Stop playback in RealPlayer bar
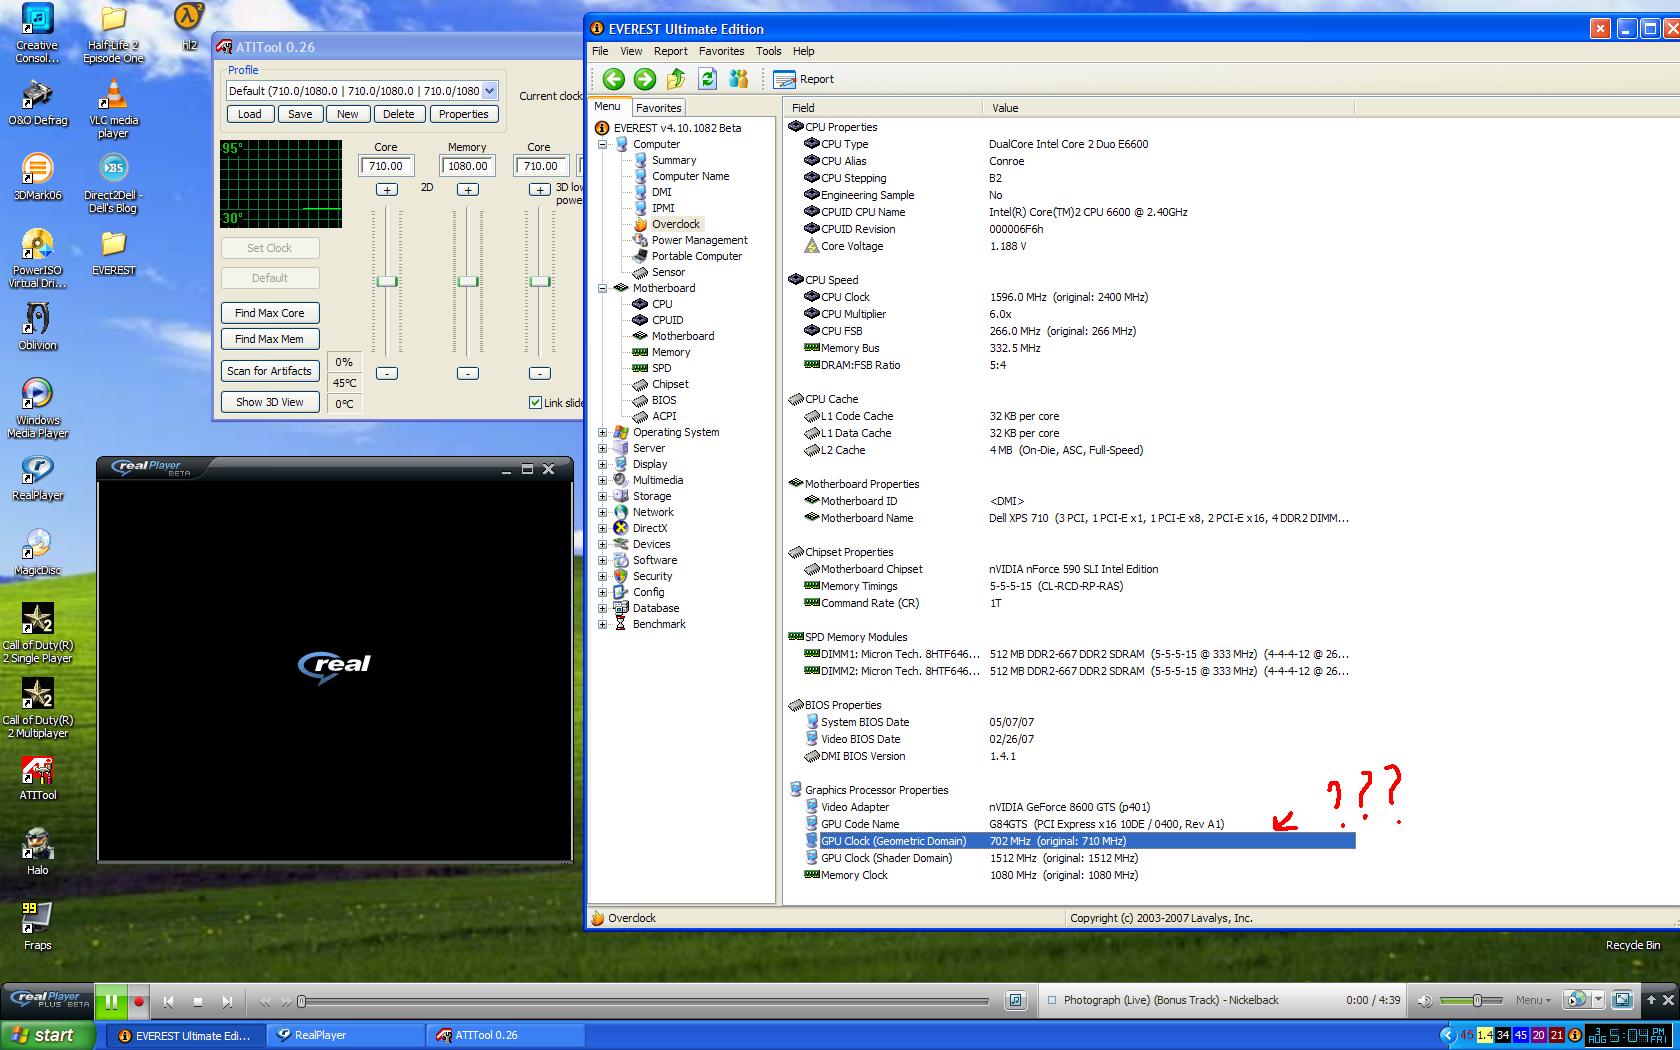1680x1050 pixels. pos(198,1001)
